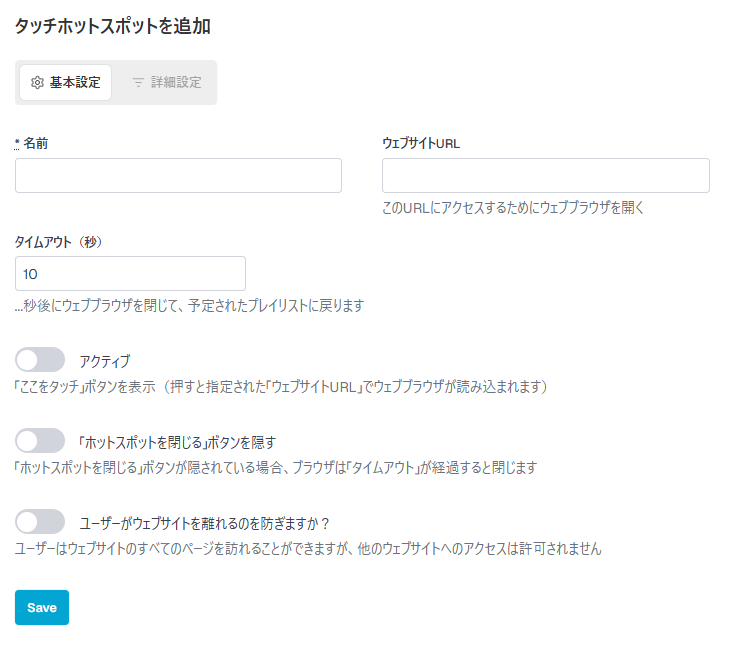Click into the ウェブサイトURL input box
Viewport: 732px width, 651px height.
click(x=546, y=176)
